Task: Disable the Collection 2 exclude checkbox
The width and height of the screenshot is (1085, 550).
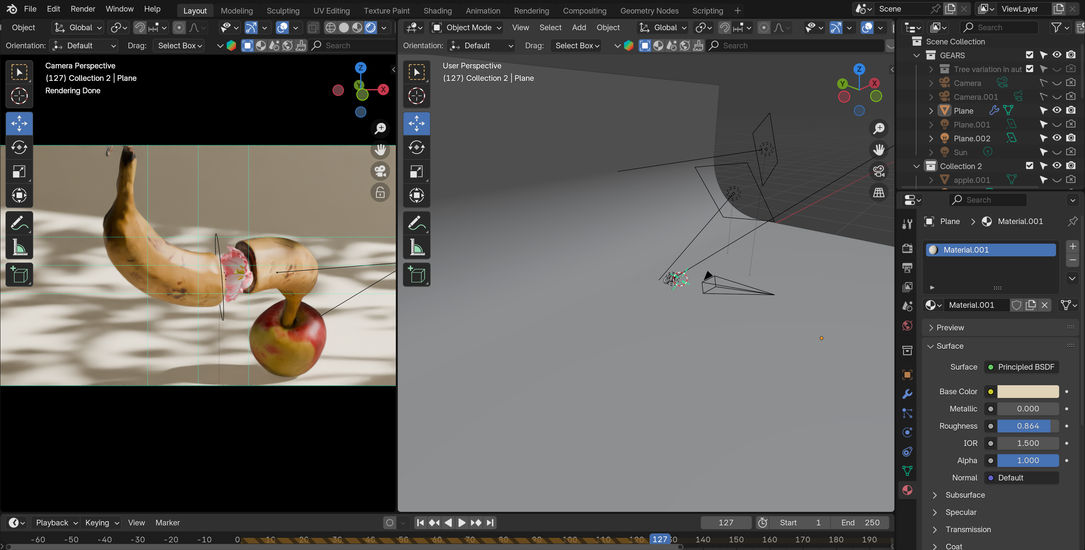Action: pyautogui.click(x=1029, y=166)
